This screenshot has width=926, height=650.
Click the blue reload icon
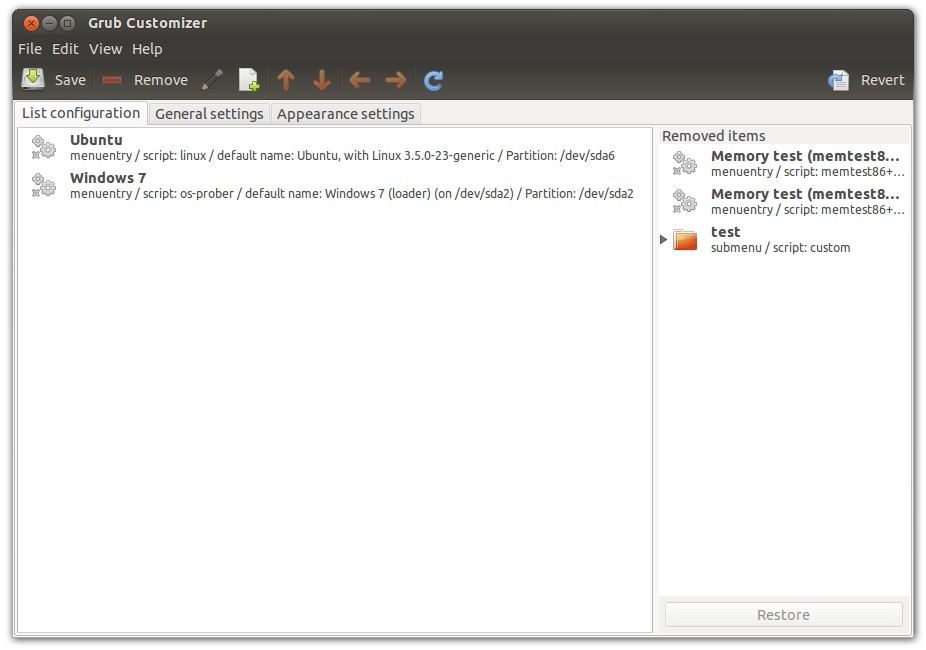click(x=433, y=80)
